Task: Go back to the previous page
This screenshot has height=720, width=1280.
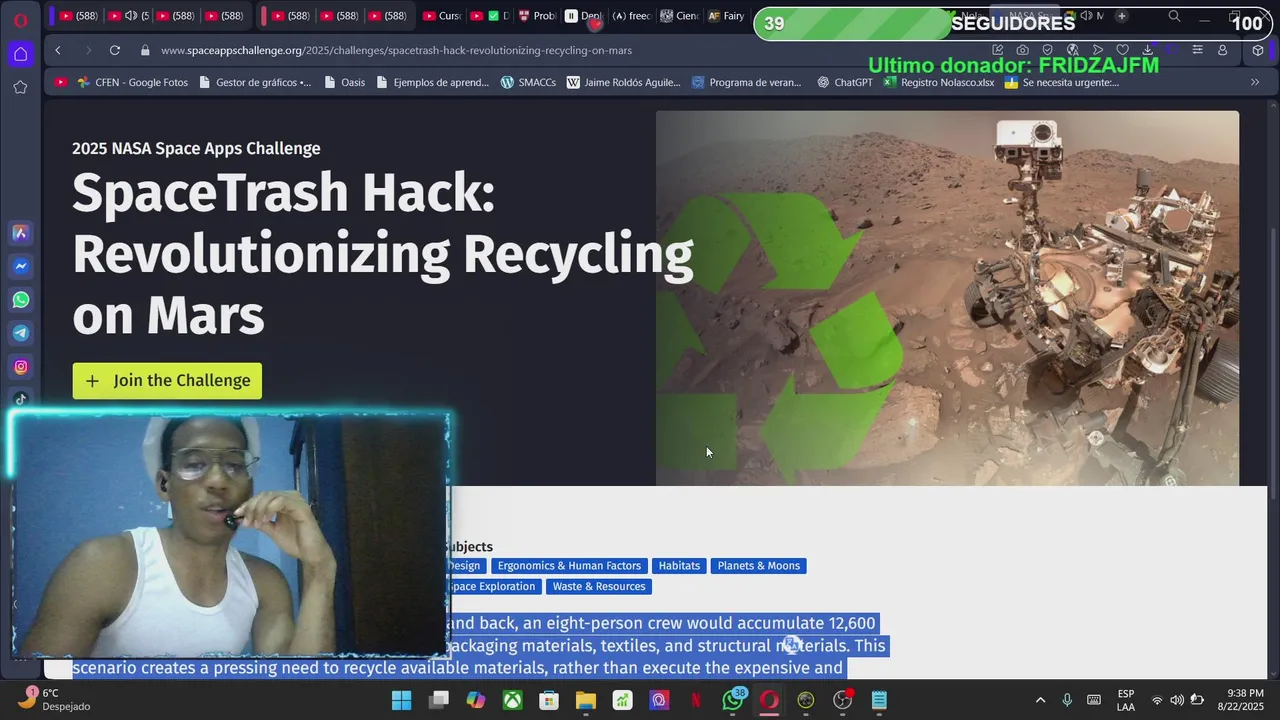Action: (58, 50)
